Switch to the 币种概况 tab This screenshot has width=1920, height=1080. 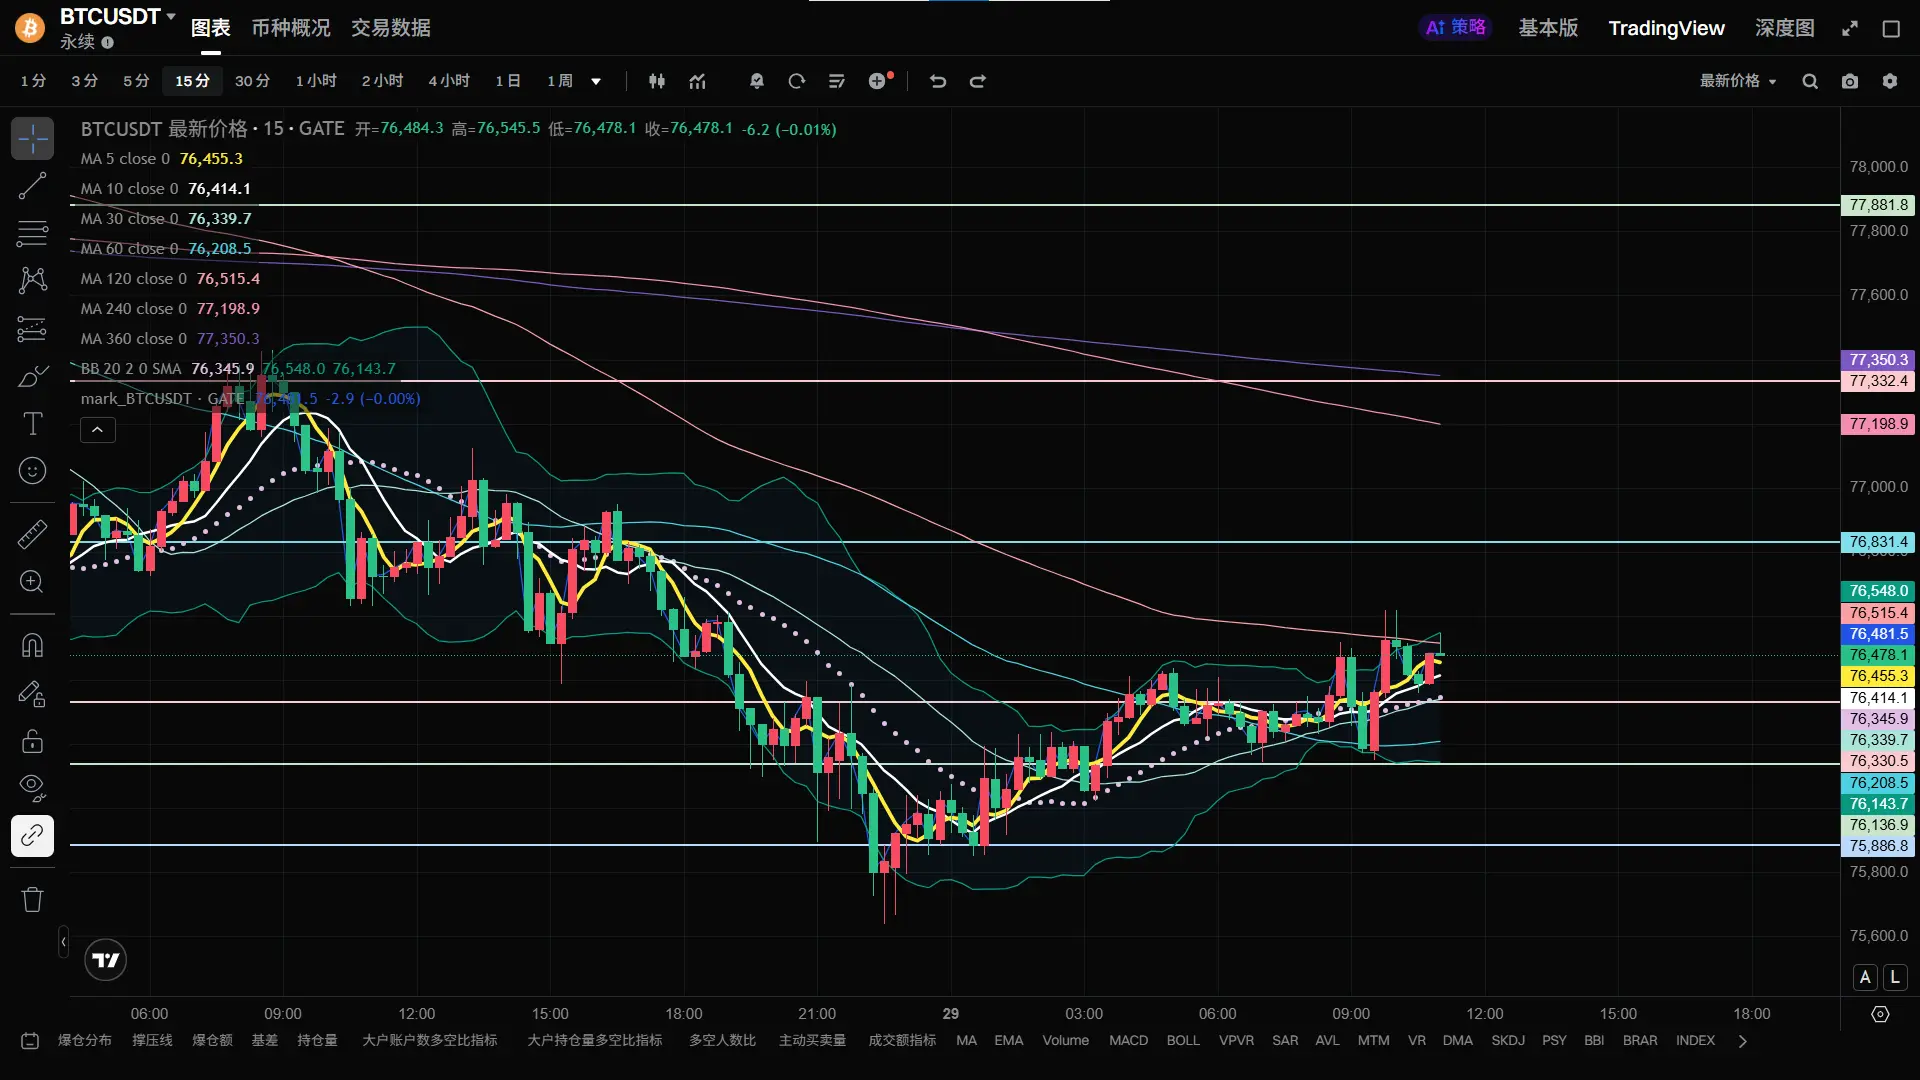[x=290, y=28]
